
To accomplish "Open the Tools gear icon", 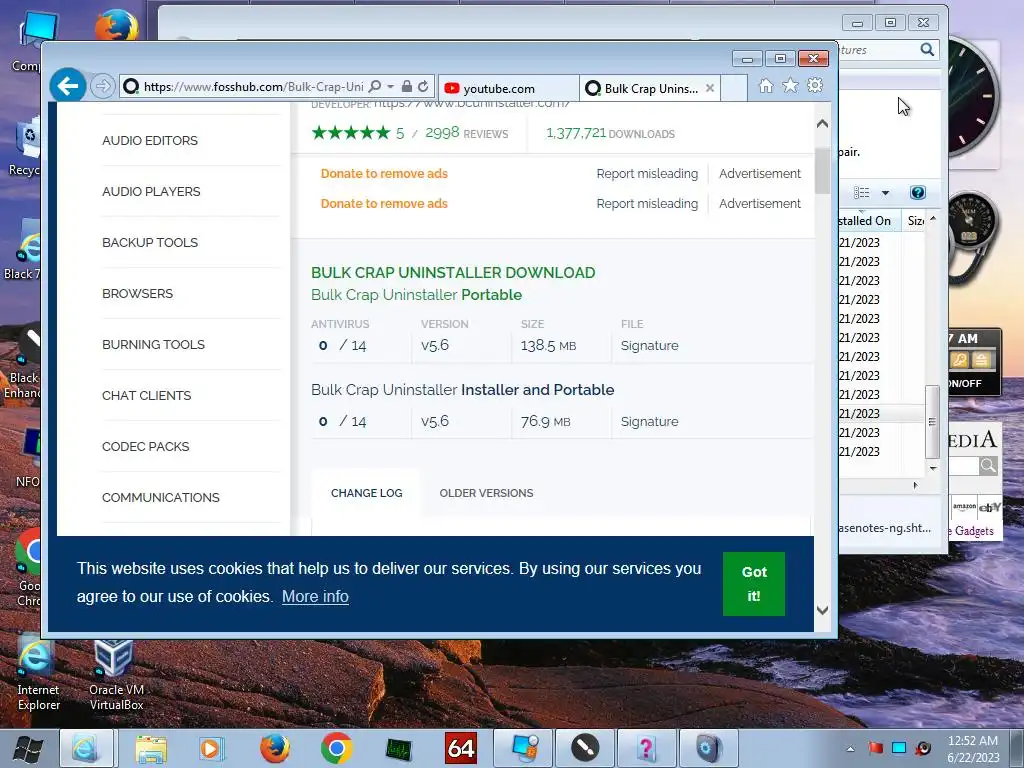I will tap(815, 86).
